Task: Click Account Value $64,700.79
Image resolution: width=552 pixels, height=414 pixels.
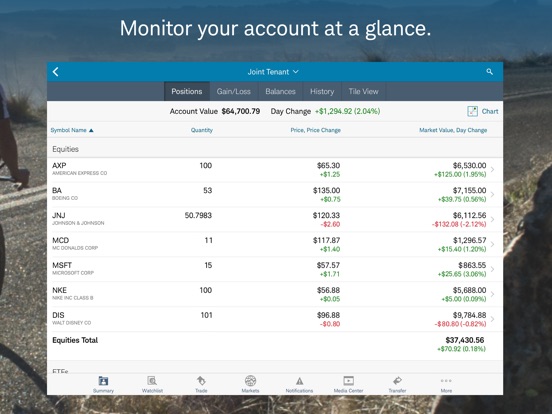Action: (x=215, y=111)
